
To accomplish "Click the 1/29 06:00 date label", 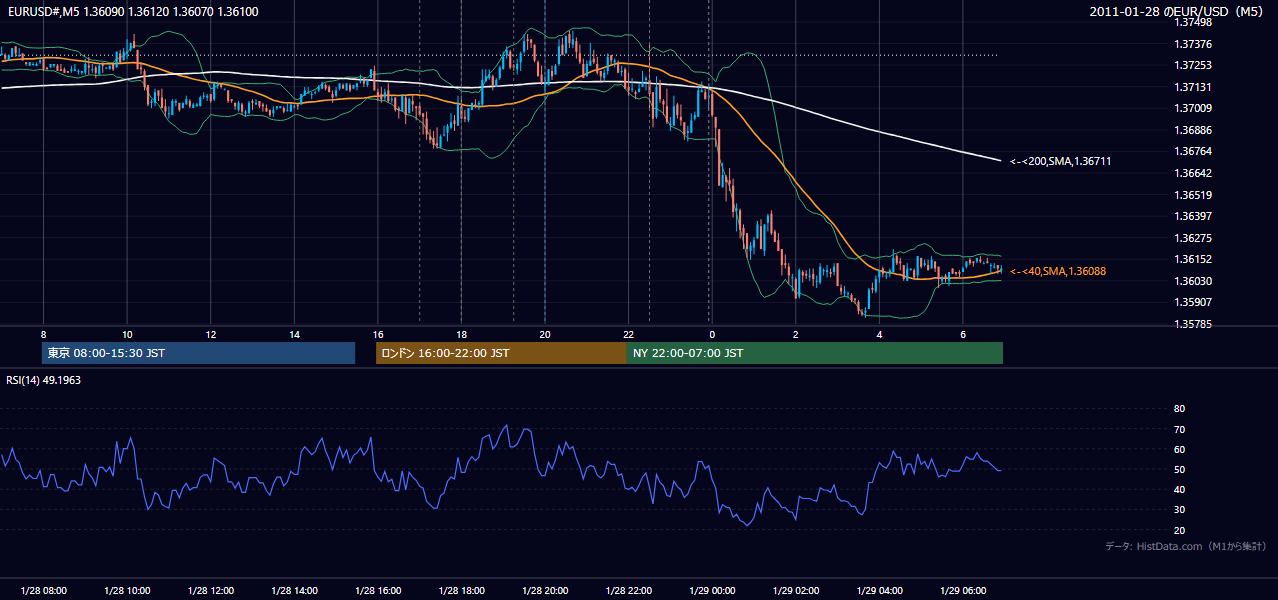I will [x=963, y=591].
